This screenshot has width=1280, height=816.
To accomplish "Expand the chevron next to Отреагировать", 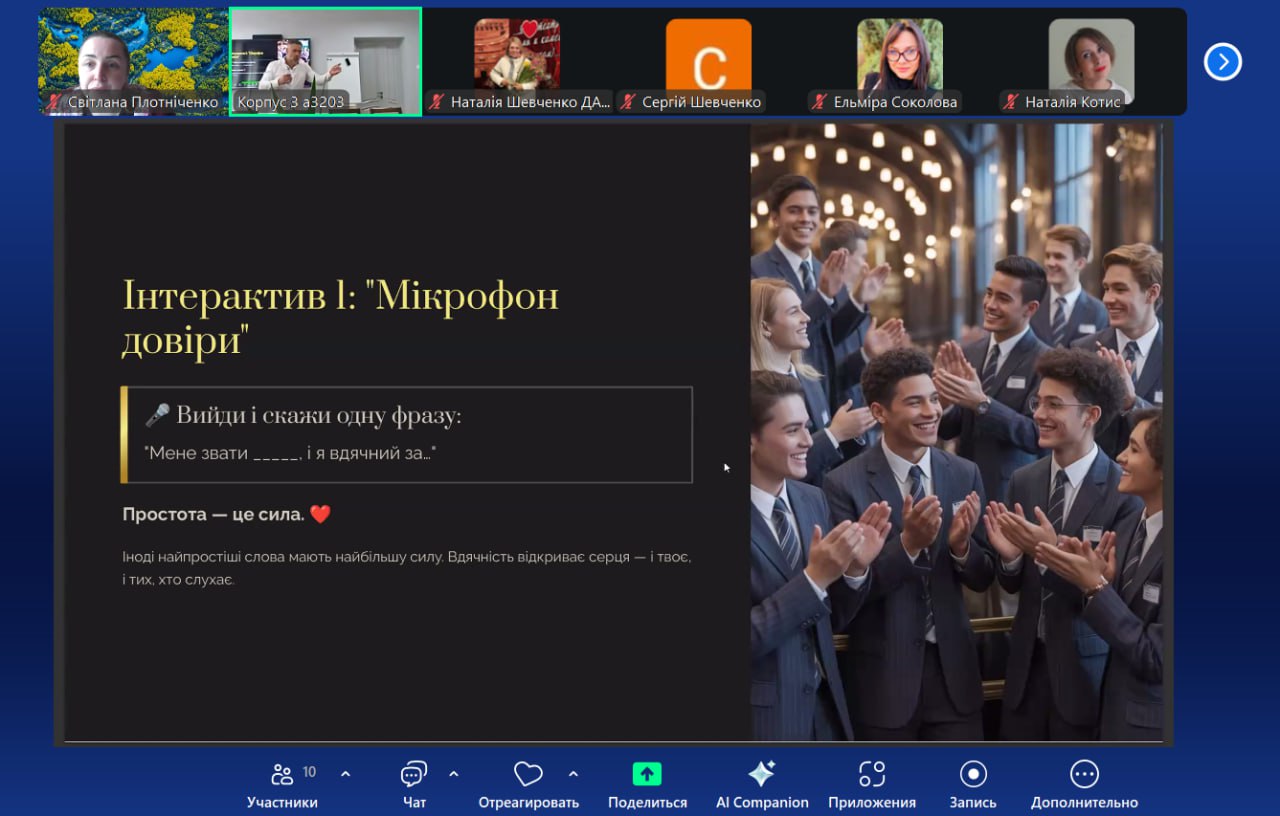I will (573, 774).
